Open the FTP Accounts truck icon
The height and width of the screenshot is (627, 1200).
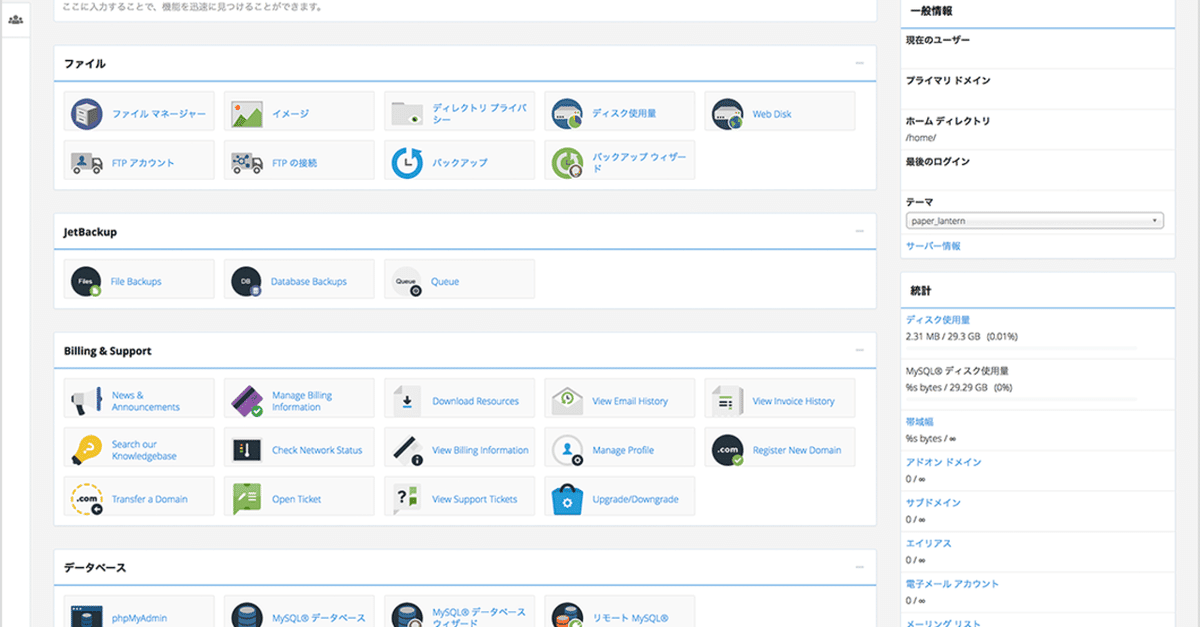(87, 162)
